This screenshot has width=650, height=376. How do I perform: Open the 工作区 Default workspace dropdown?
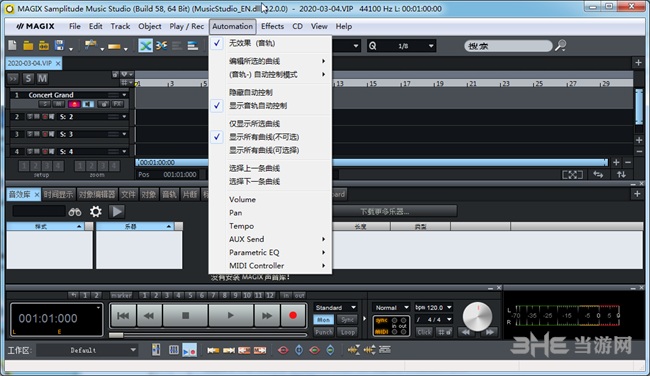click(x=87, y=350)
